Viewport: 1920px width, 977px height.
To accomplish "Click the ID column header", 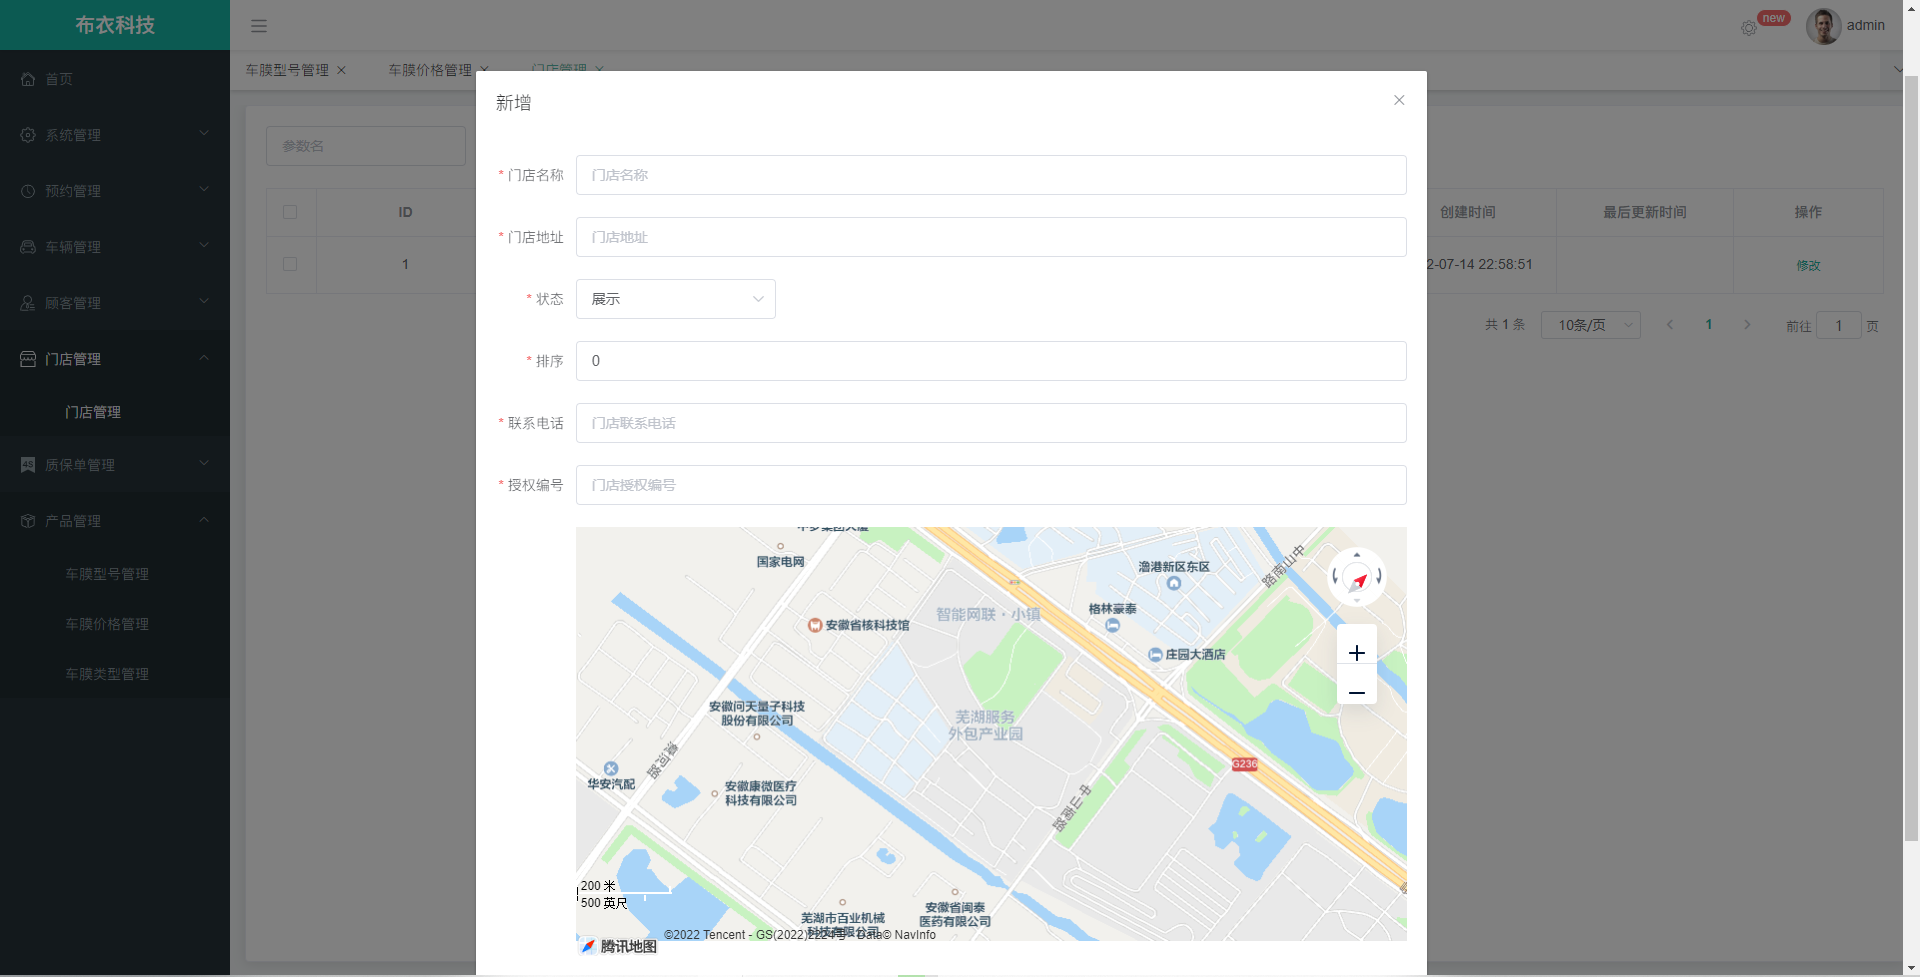I will [x=405, y=212].
